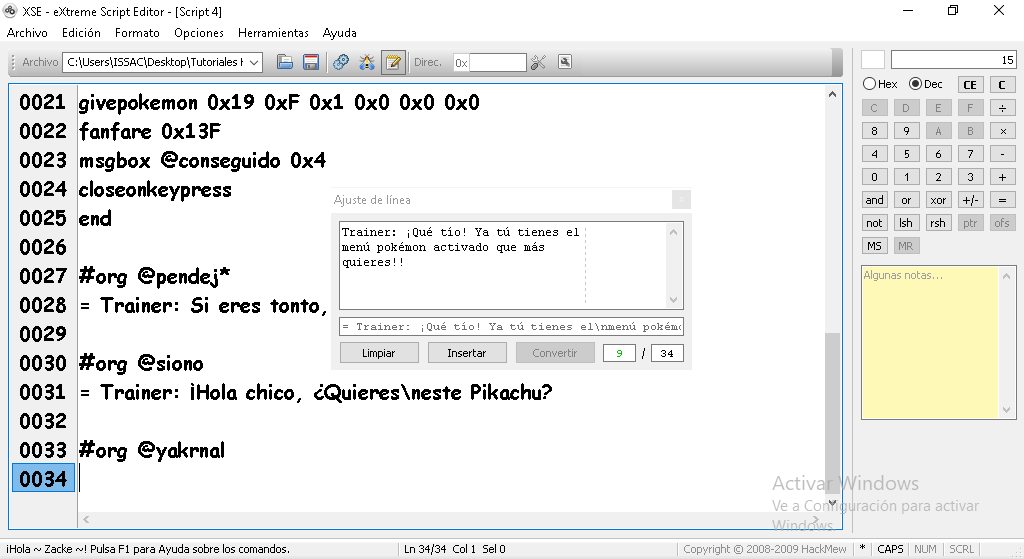The height and width of the screenshot is (559, 1024).
Task: Click the last toolbar icon after the tools
Action: click(565, 62)
